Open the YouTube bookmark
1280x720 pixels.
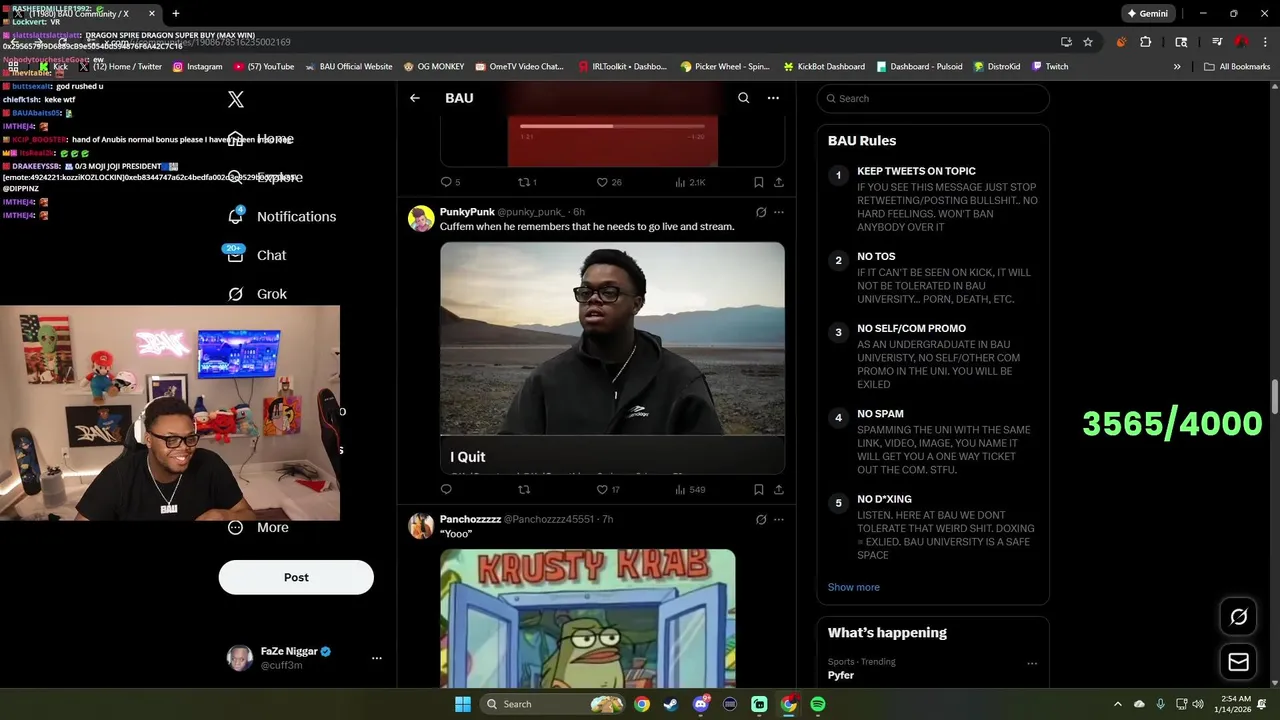(264, 66)
